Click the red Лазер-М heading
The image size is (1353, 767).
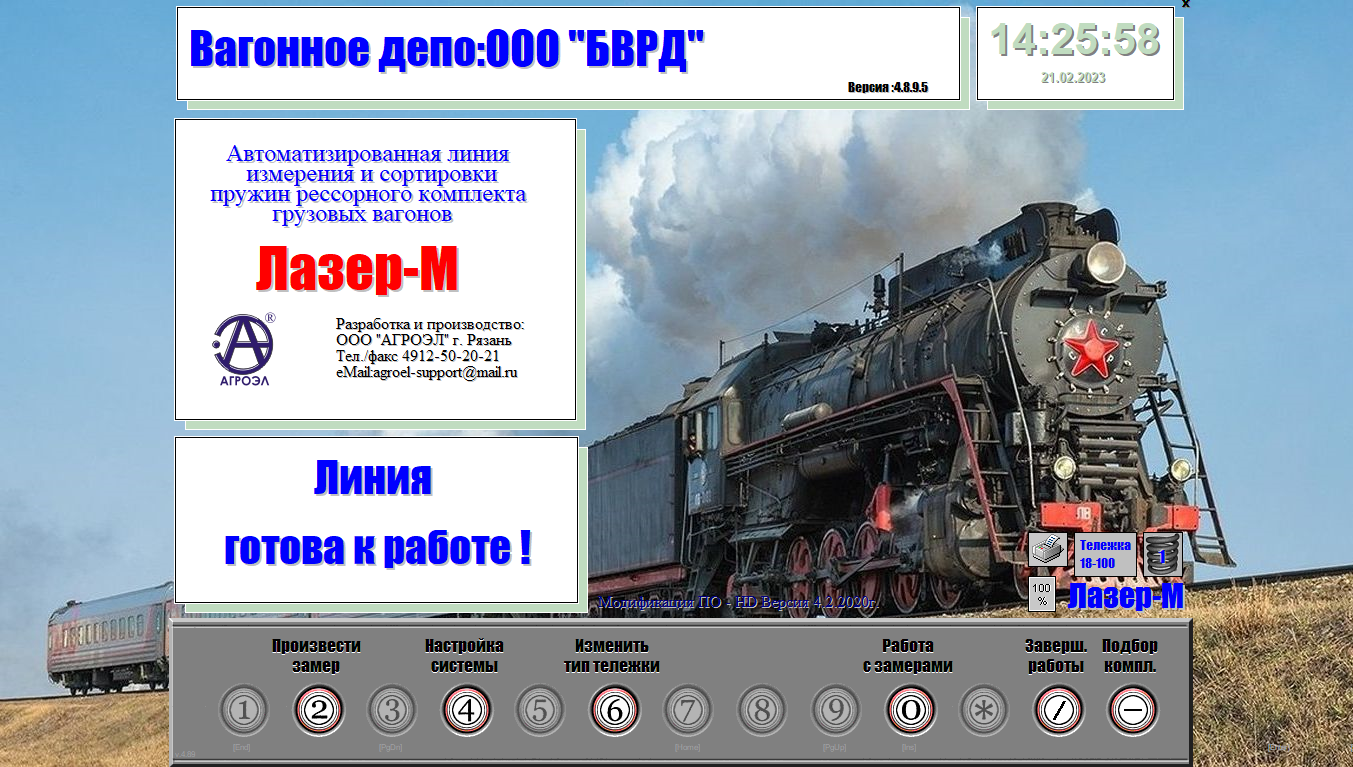357,269
